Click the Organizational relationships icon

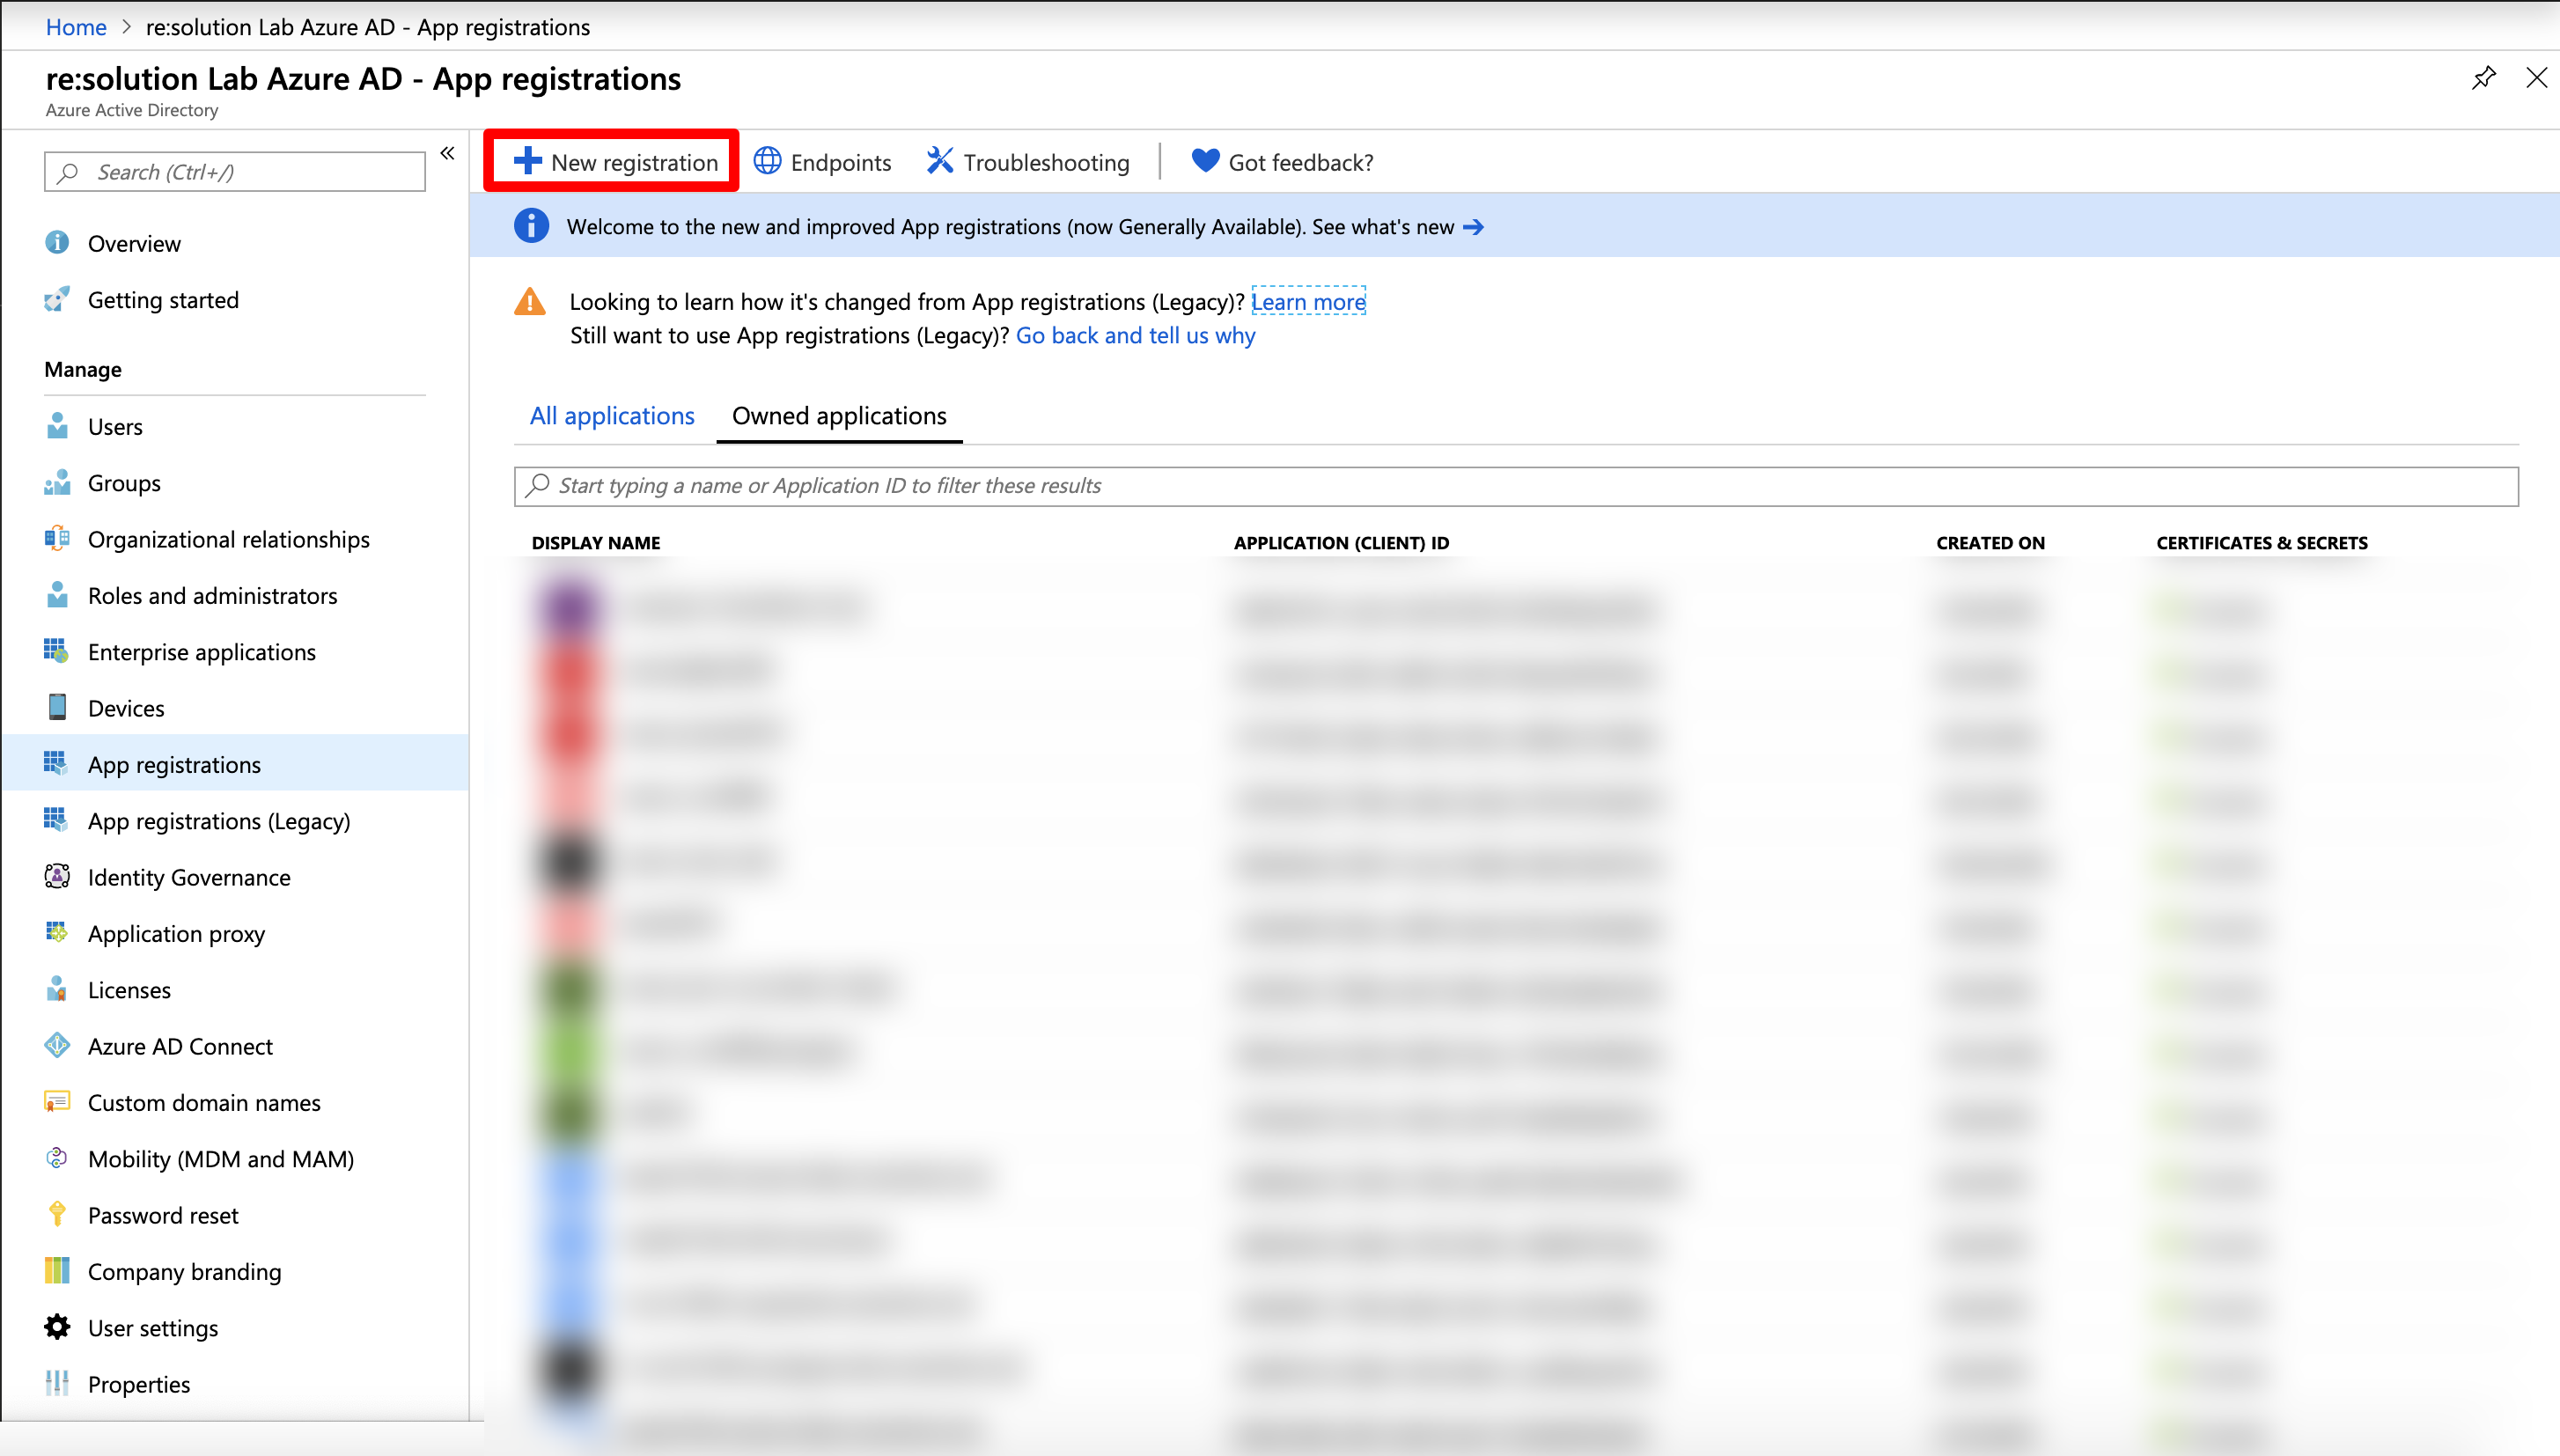coord(57,538)
